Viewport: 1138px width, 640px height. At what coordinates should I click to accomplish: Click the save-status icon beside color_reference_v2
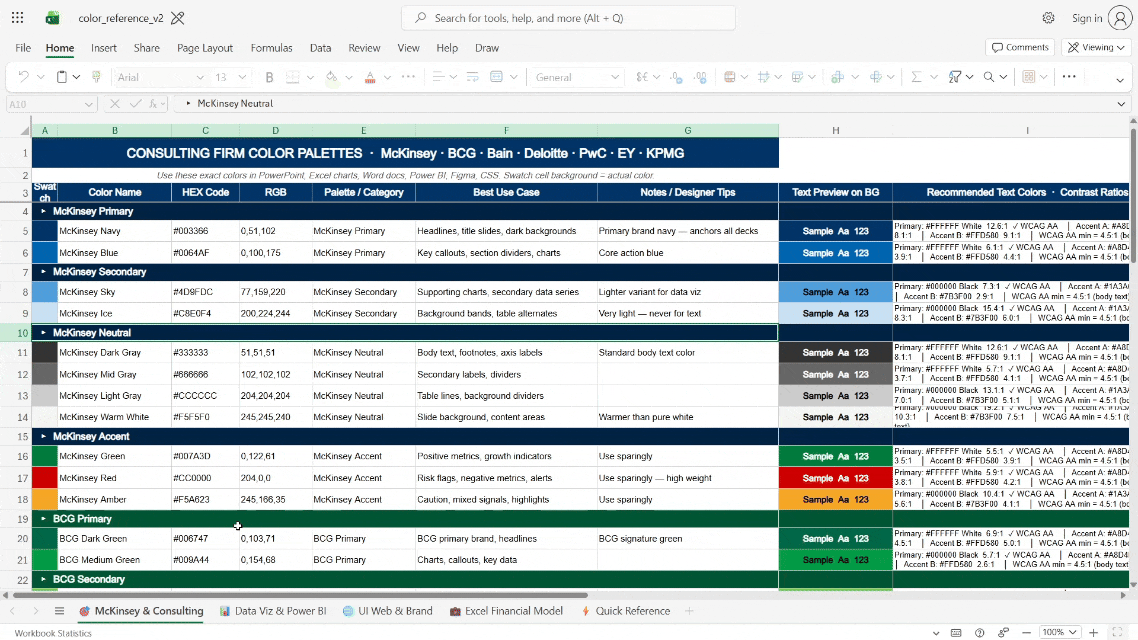(x=178, y=18)
